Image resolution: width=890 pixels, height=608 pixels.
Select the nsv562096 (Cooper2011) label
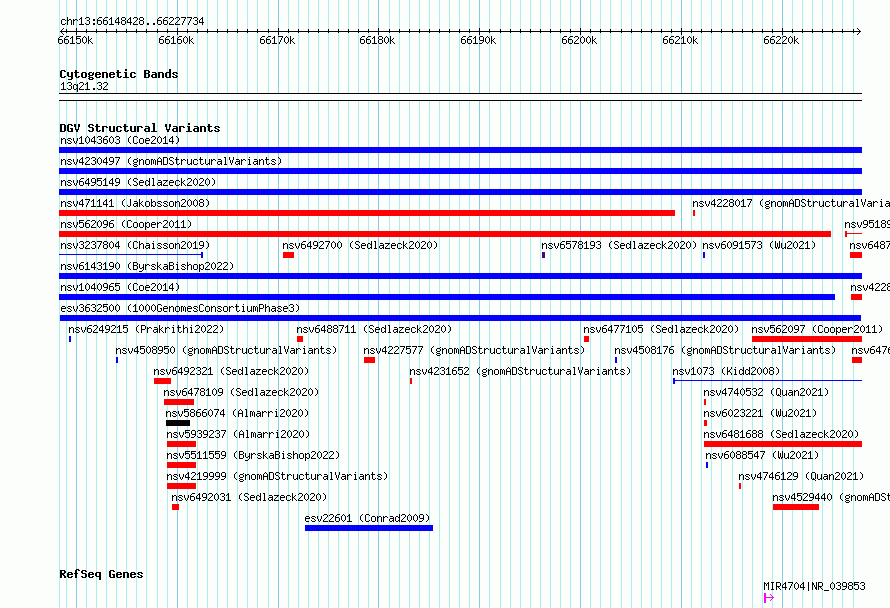pyautogui.click(x=126, y=224)
